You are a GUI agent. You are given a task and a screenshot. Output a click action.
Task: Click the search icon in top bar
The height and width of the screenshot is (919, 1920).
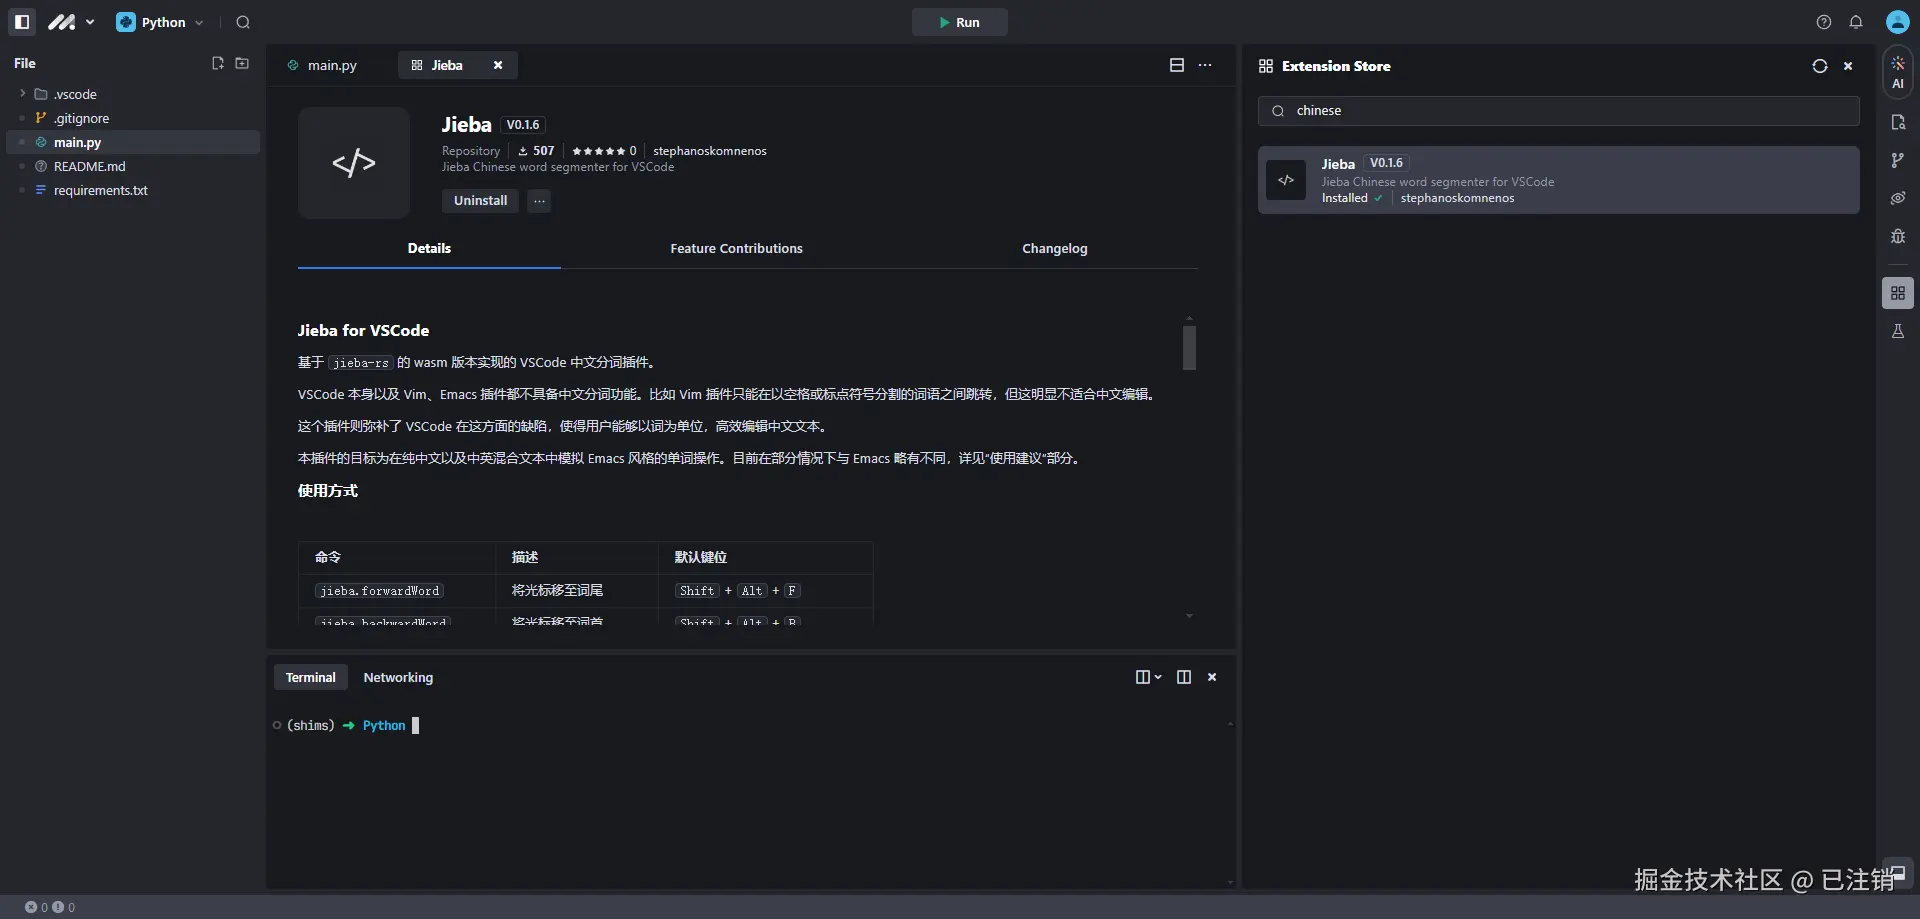click(243, 22)
